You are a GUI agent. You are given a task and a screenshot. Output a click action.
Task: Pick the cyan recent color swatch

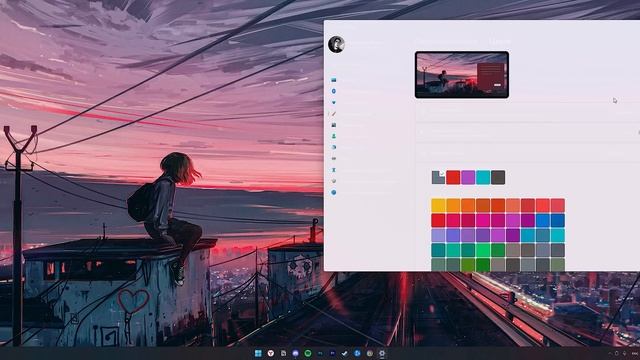click(x=483, y=178)
